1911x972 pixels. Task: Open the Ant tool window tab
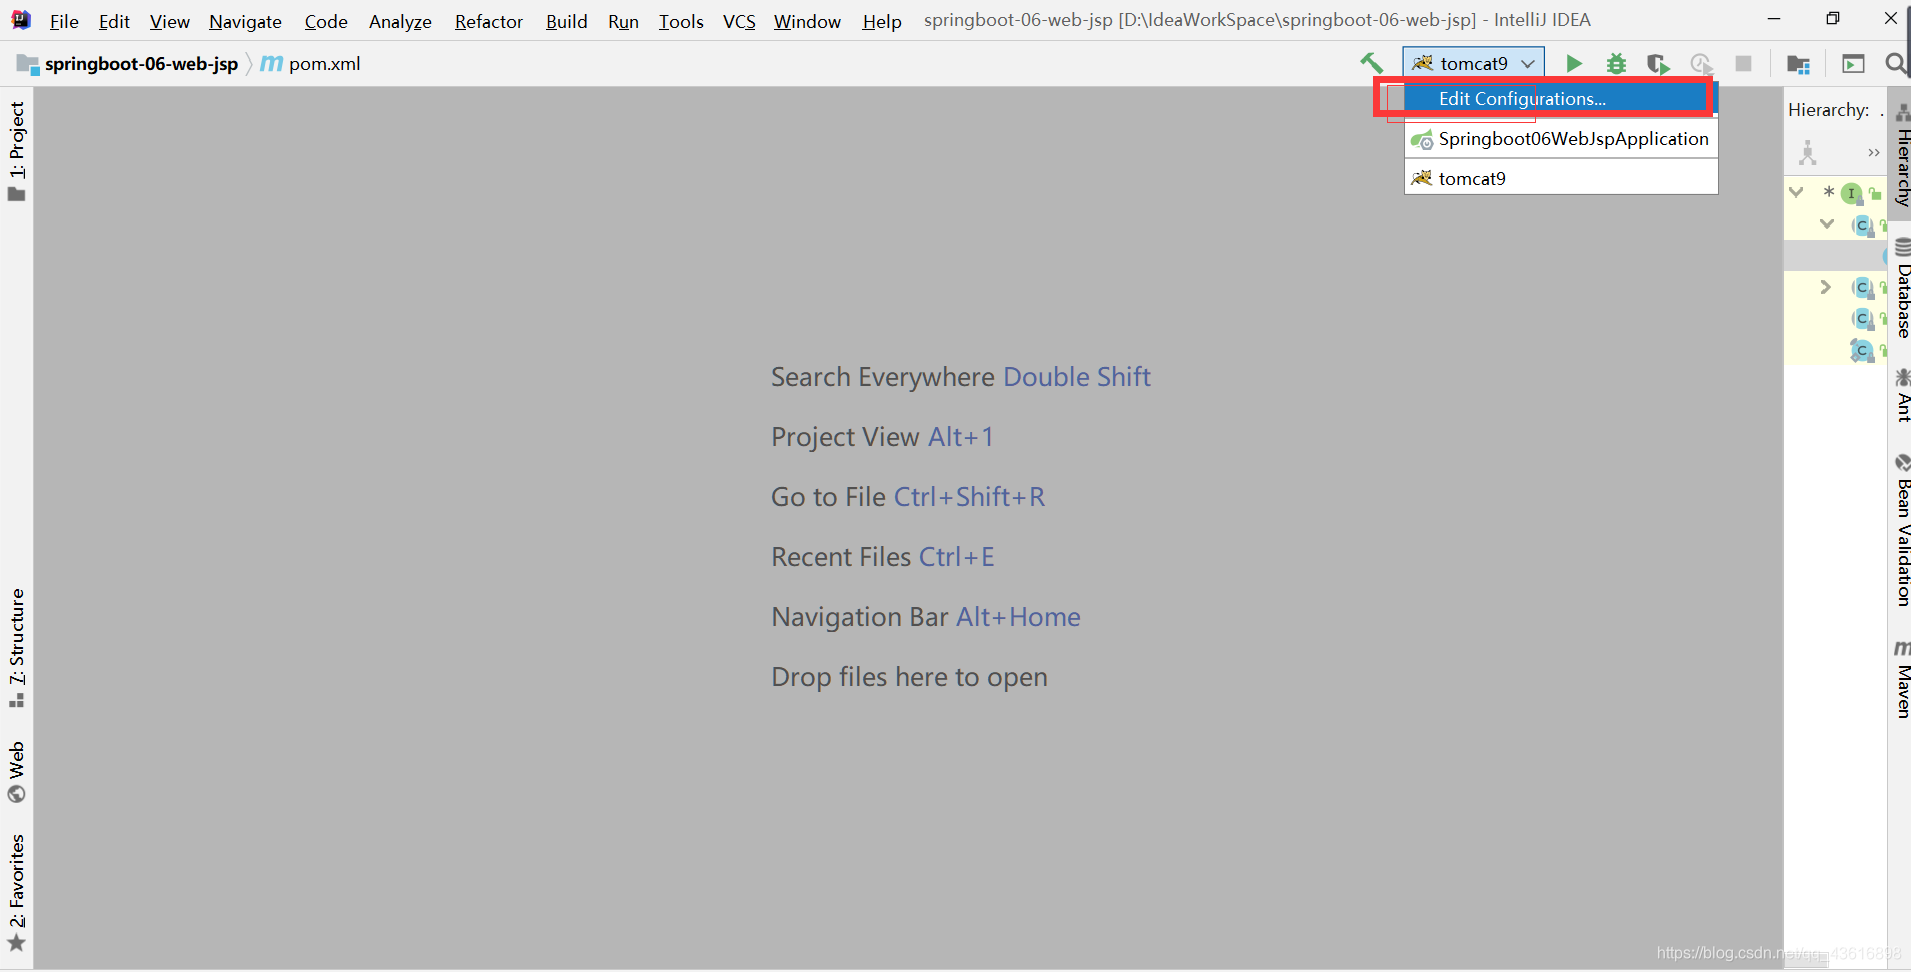point(1901,396)
